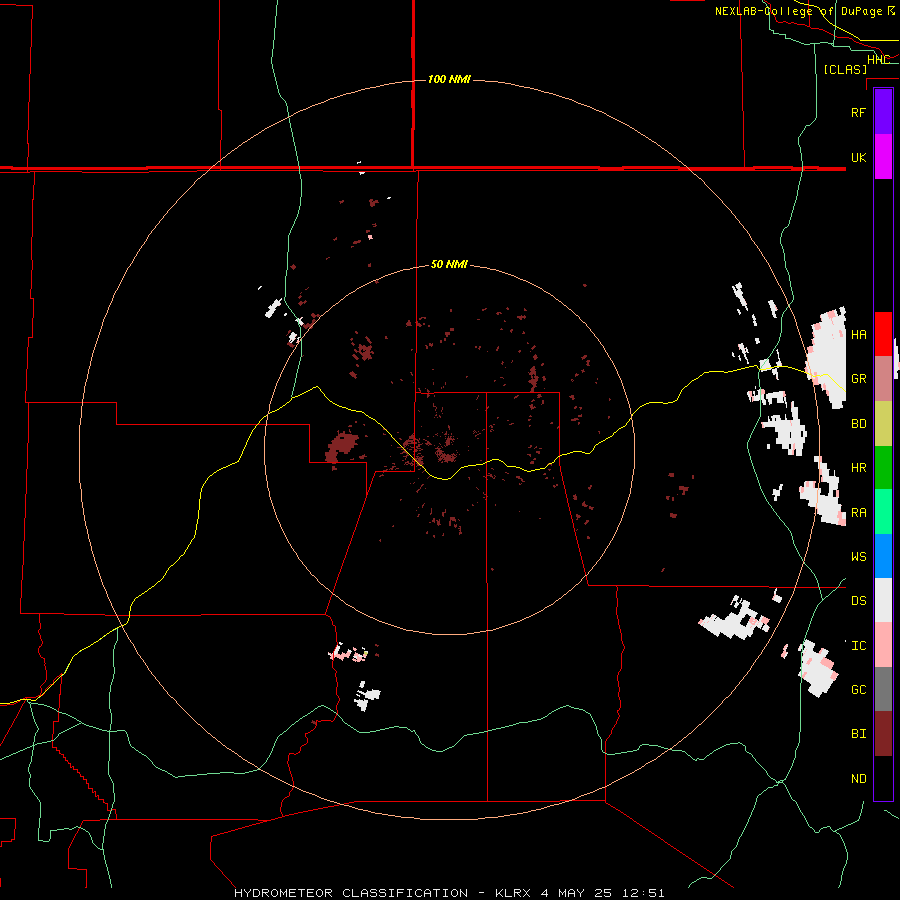The image size is (900, 900).
Task: Click the BD big drops label
Action: pyautogui.click(x=858, y=424)
